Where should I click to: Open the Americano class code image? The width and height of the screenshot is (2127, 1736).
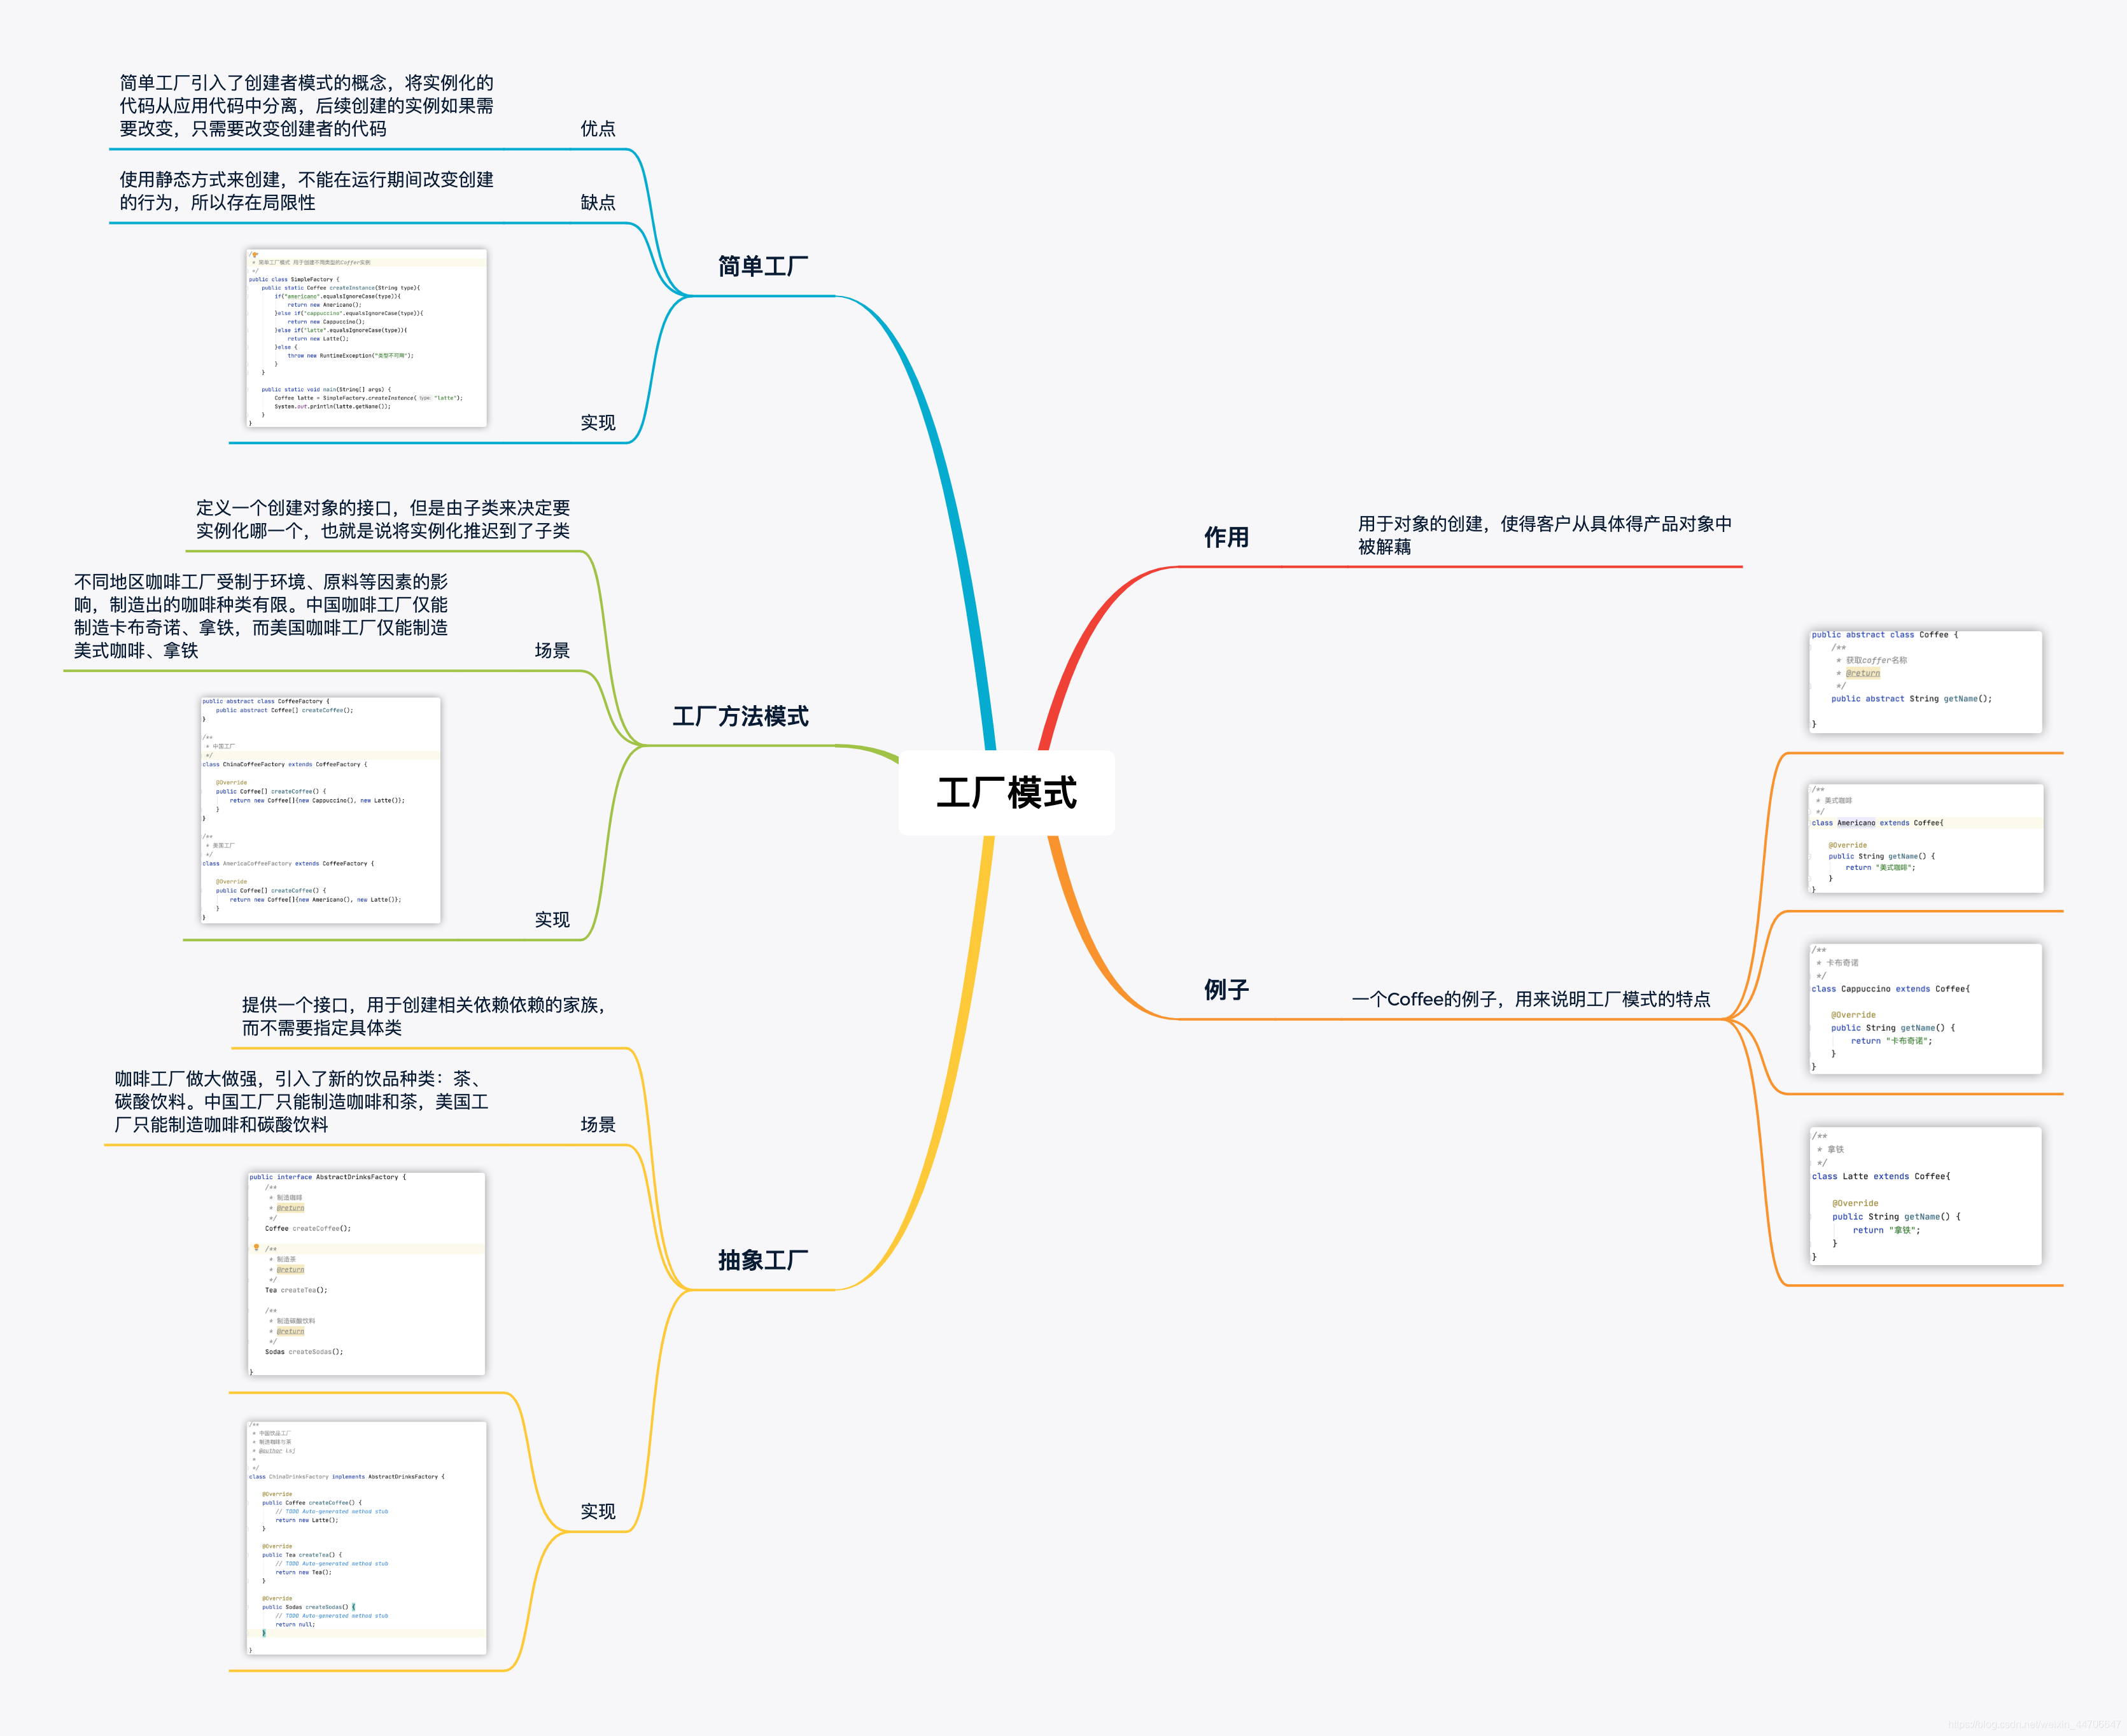point(1925,838)
